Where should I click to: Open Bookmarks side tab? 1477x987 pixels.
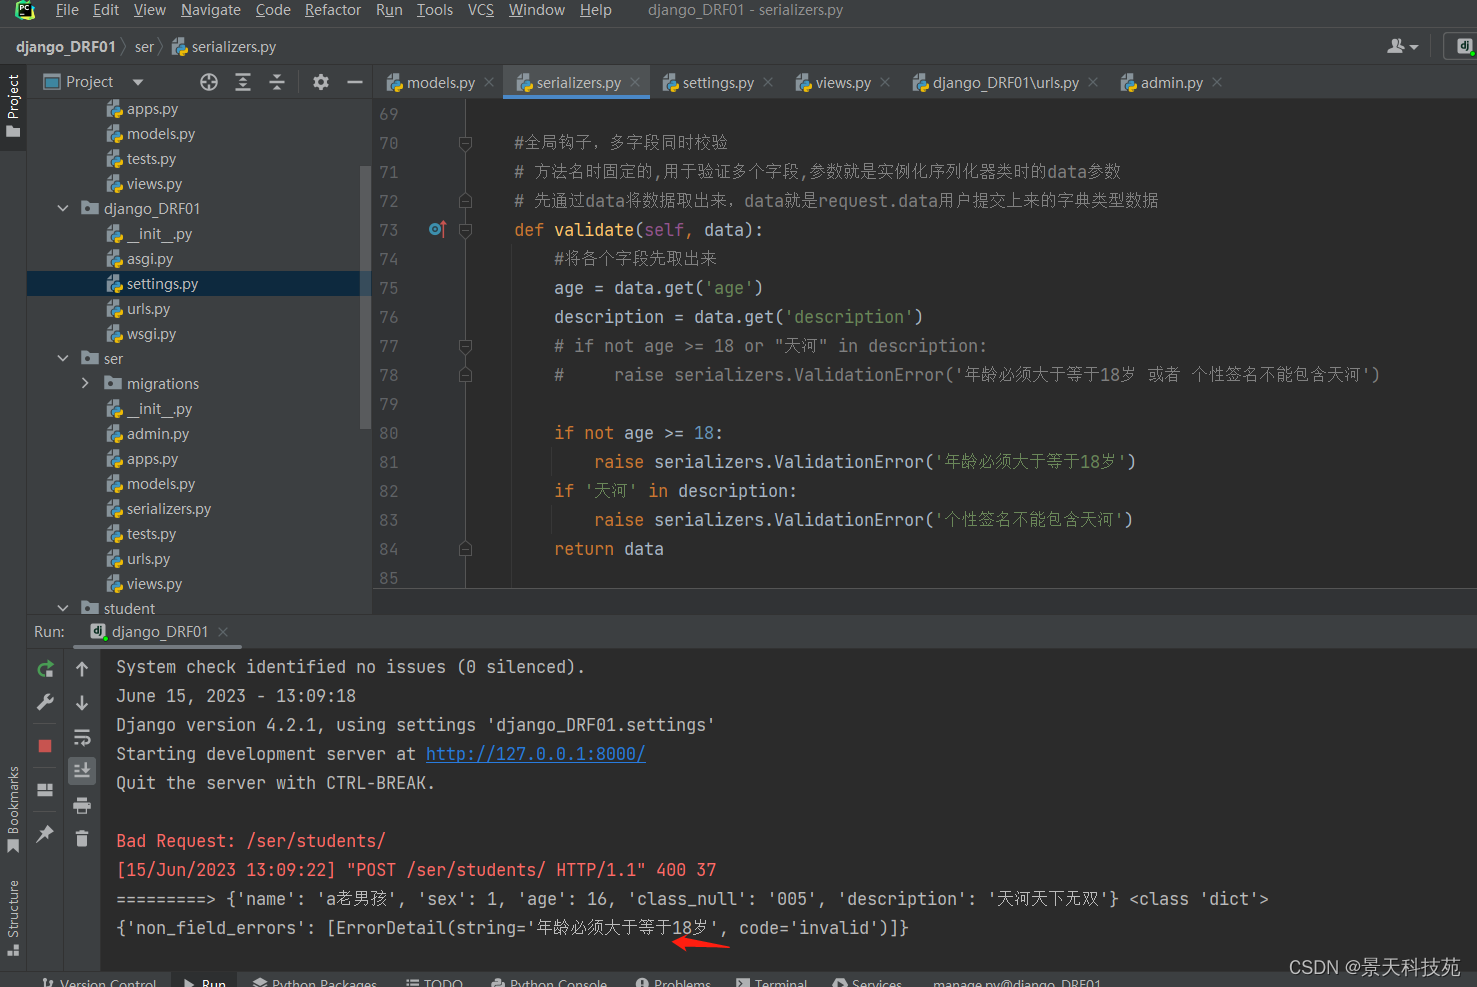(x=13, y=810)
